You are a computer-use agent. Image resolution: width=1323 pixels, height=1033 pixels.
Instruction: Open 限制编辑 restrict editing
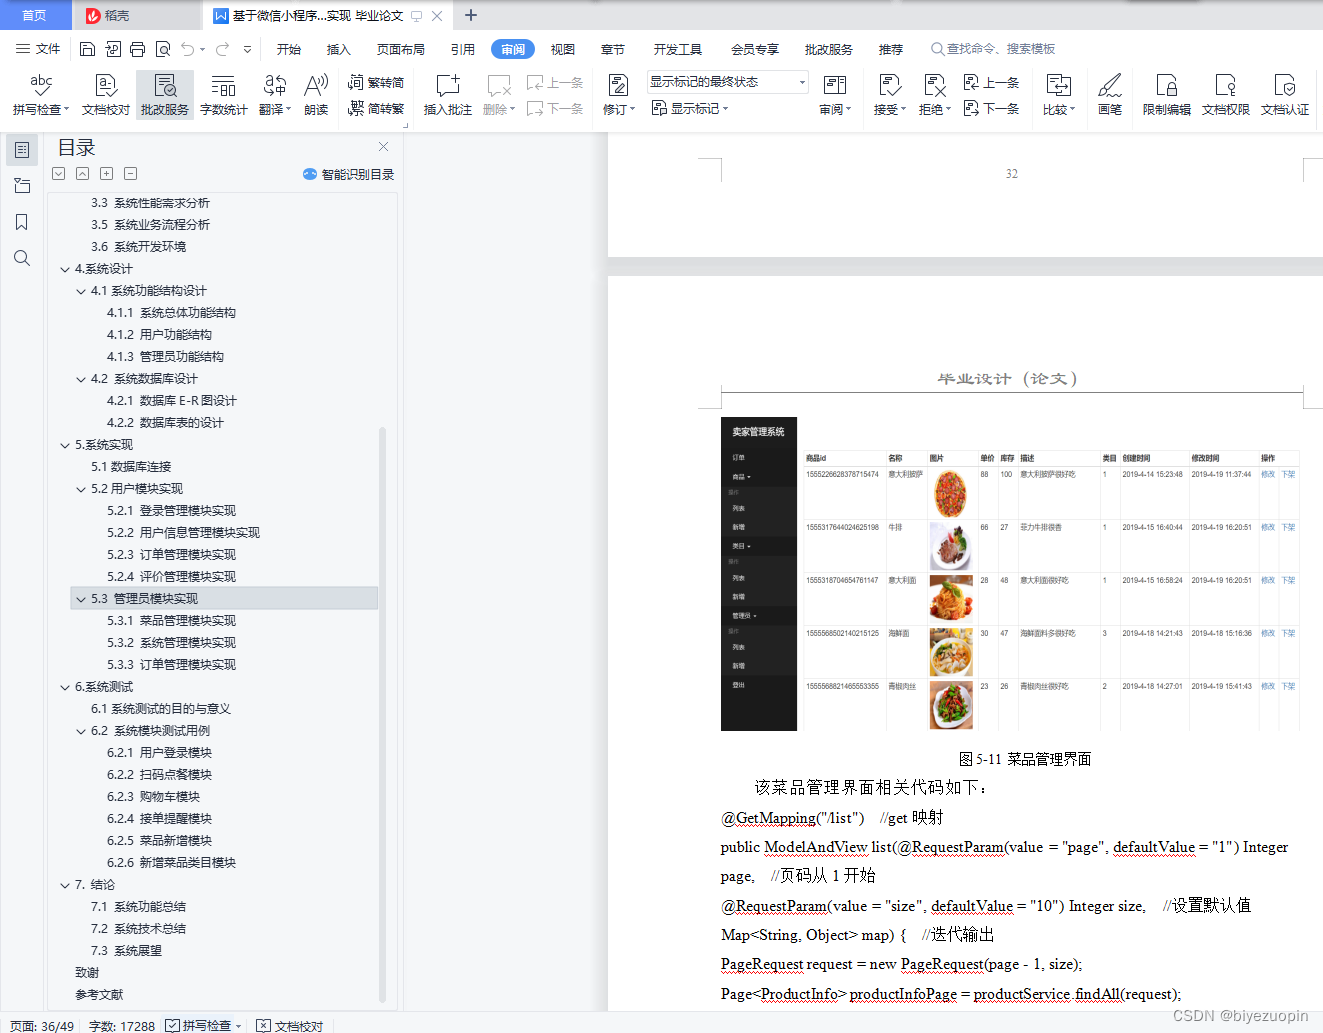pyautogui.click(x=1167, y=95)
